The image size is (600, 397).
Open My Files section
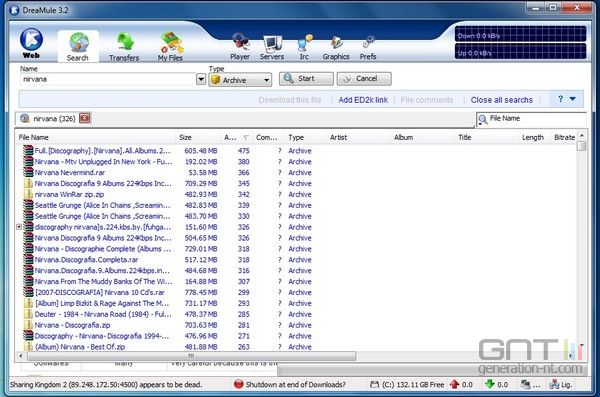coord(170,47)
